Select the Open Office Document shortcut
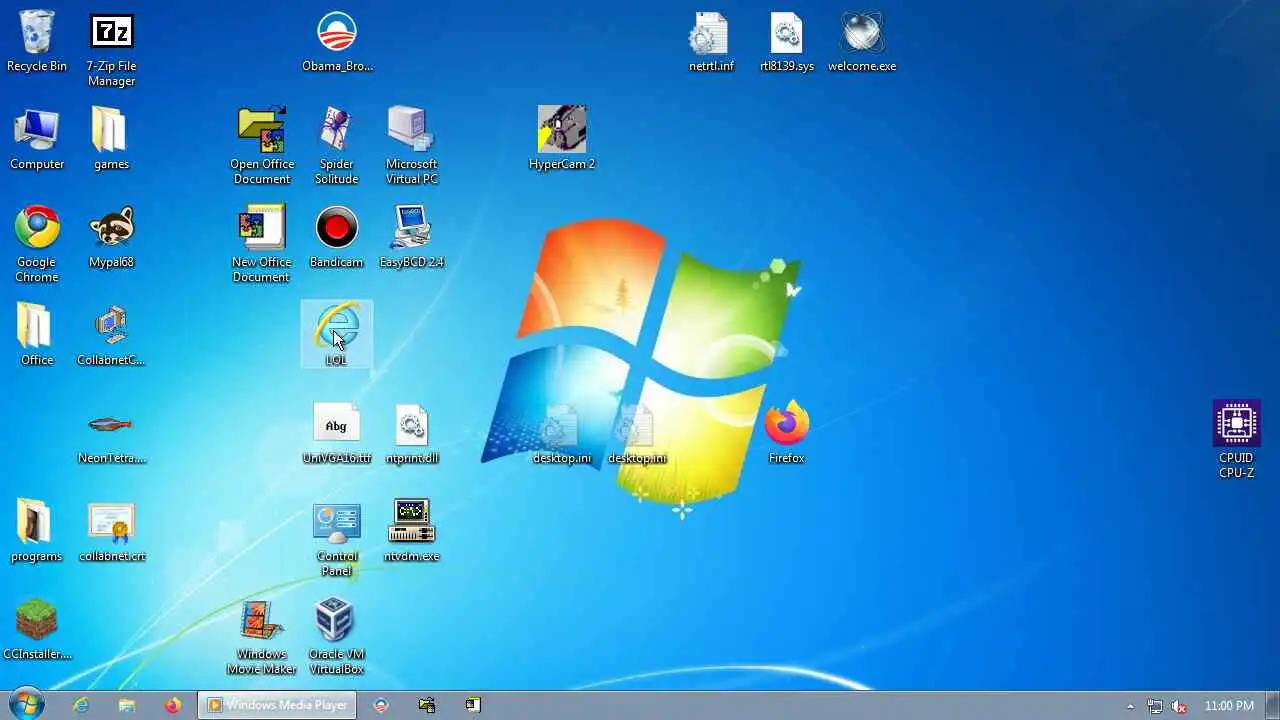The image size is (1280, 720). click(261, 147)
